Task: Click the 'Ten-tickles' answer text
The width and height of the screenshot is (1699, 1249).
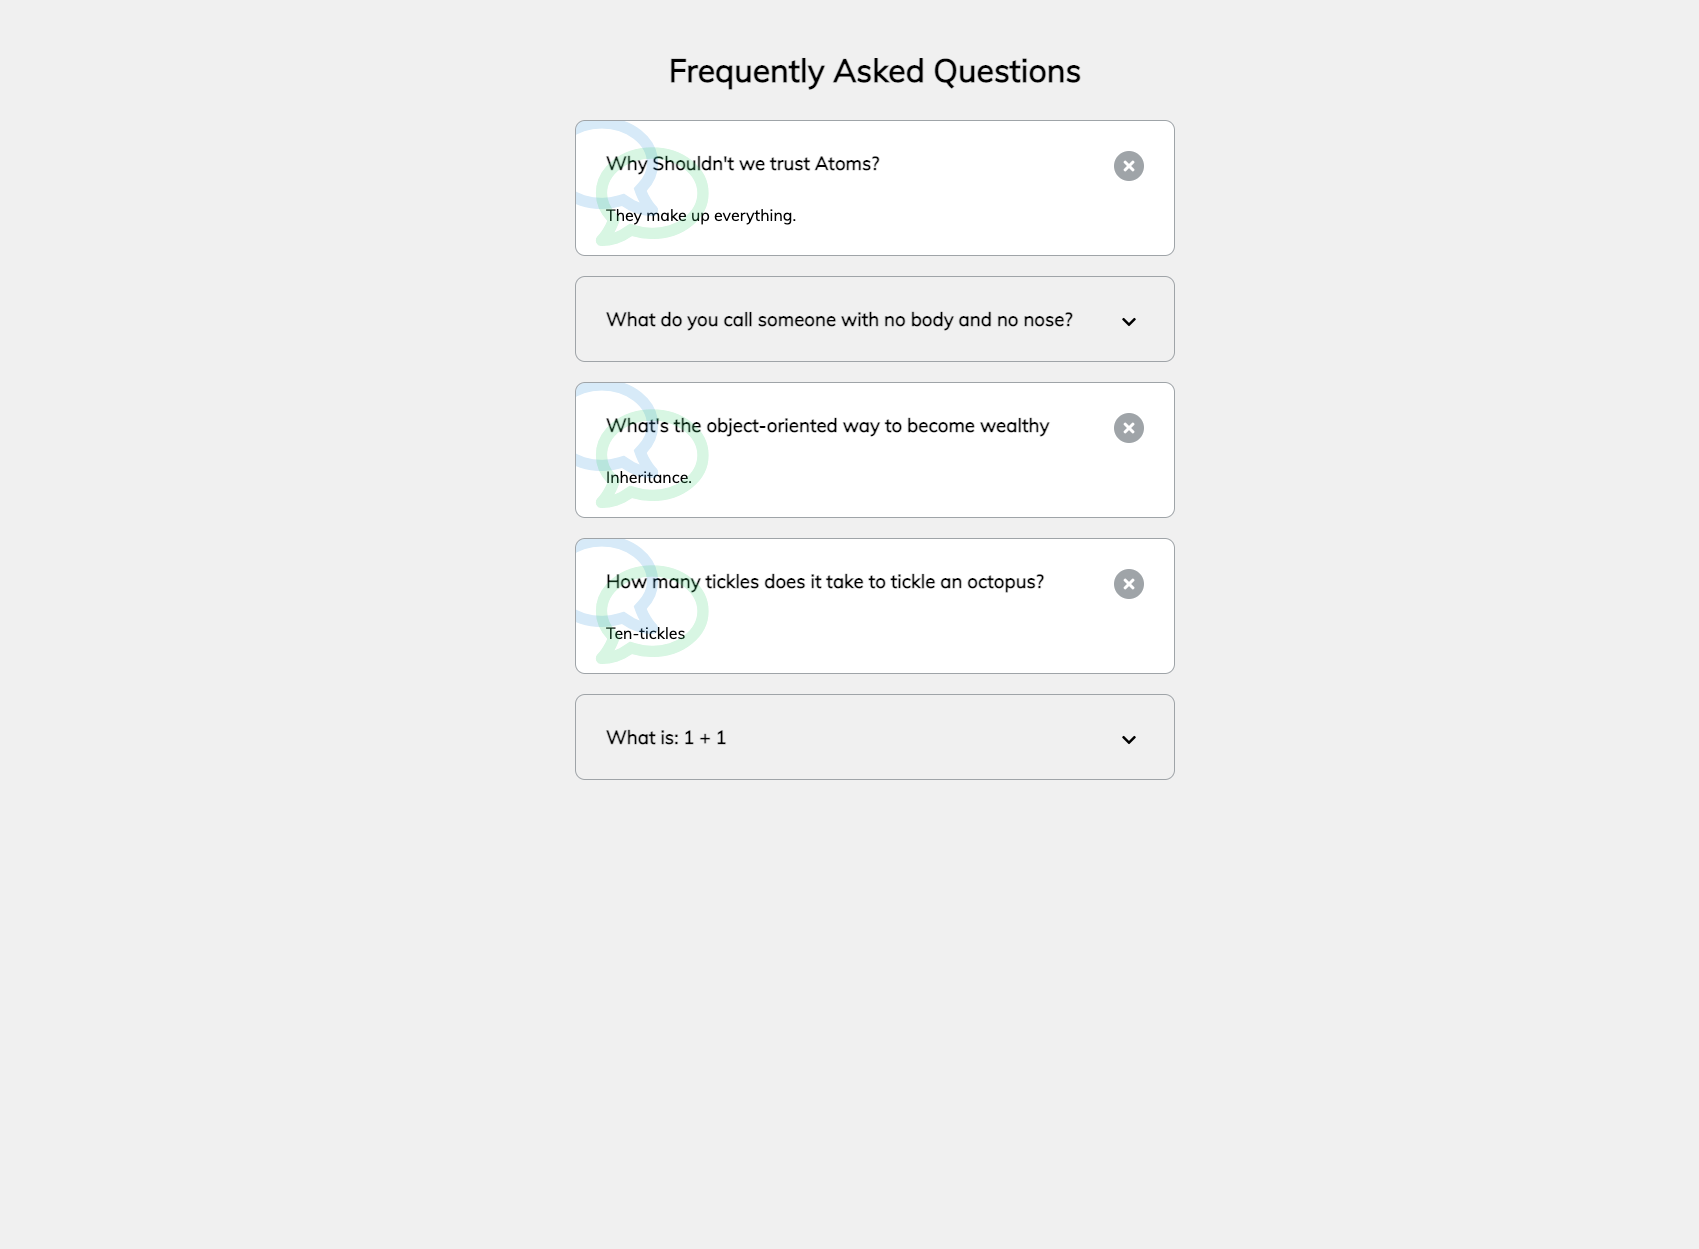Action: pos(646,634)
